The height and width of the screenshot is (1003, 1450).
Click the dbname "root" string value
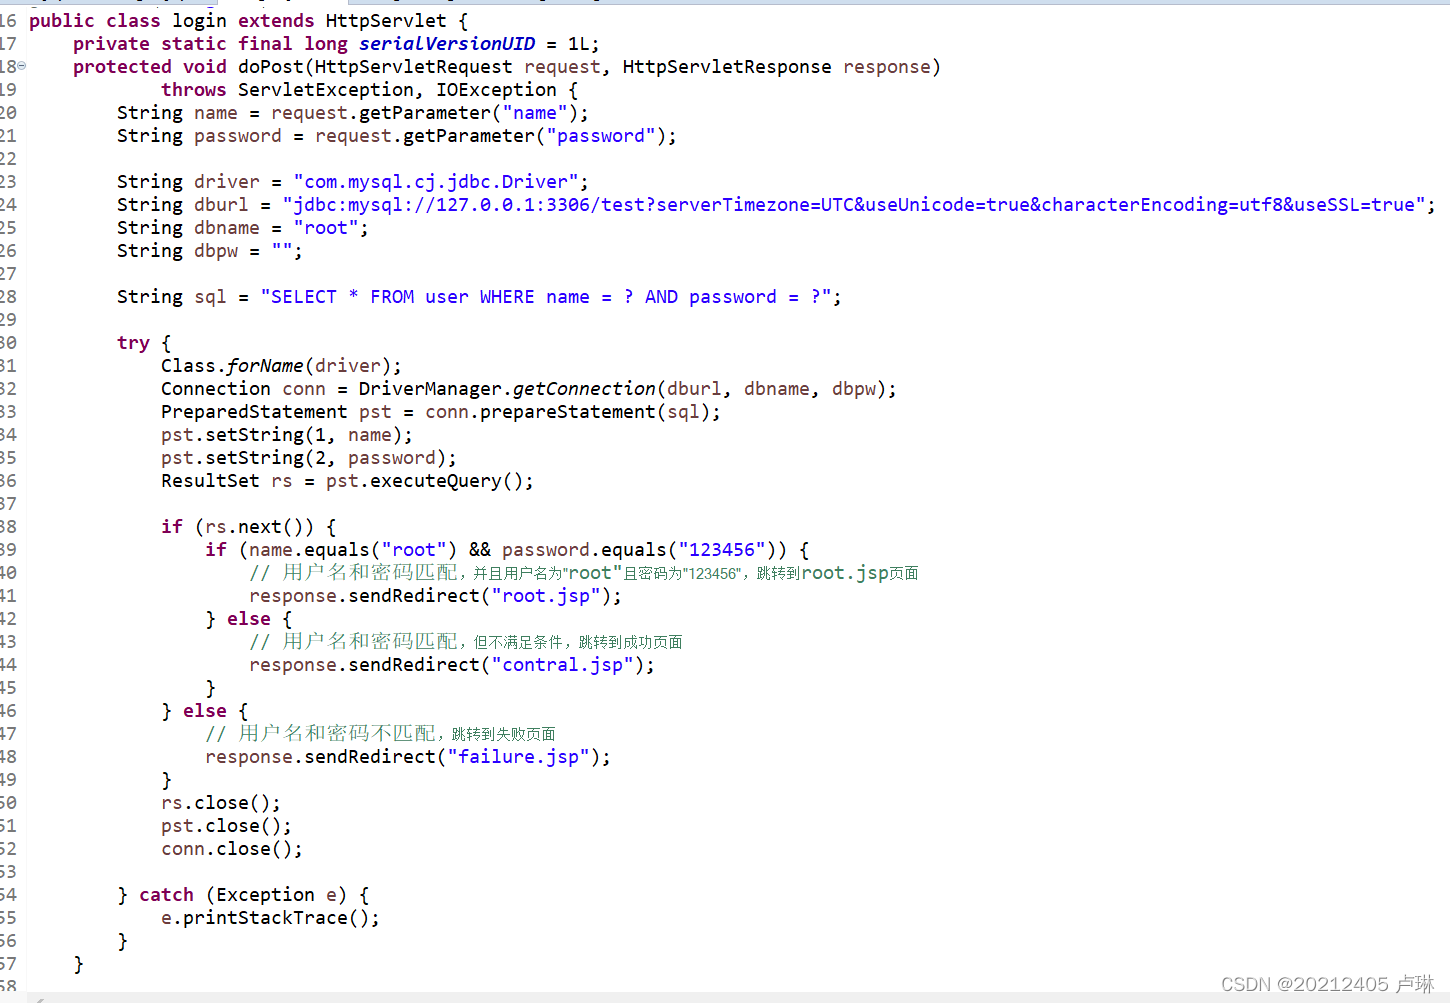click(x=326, y=228)
